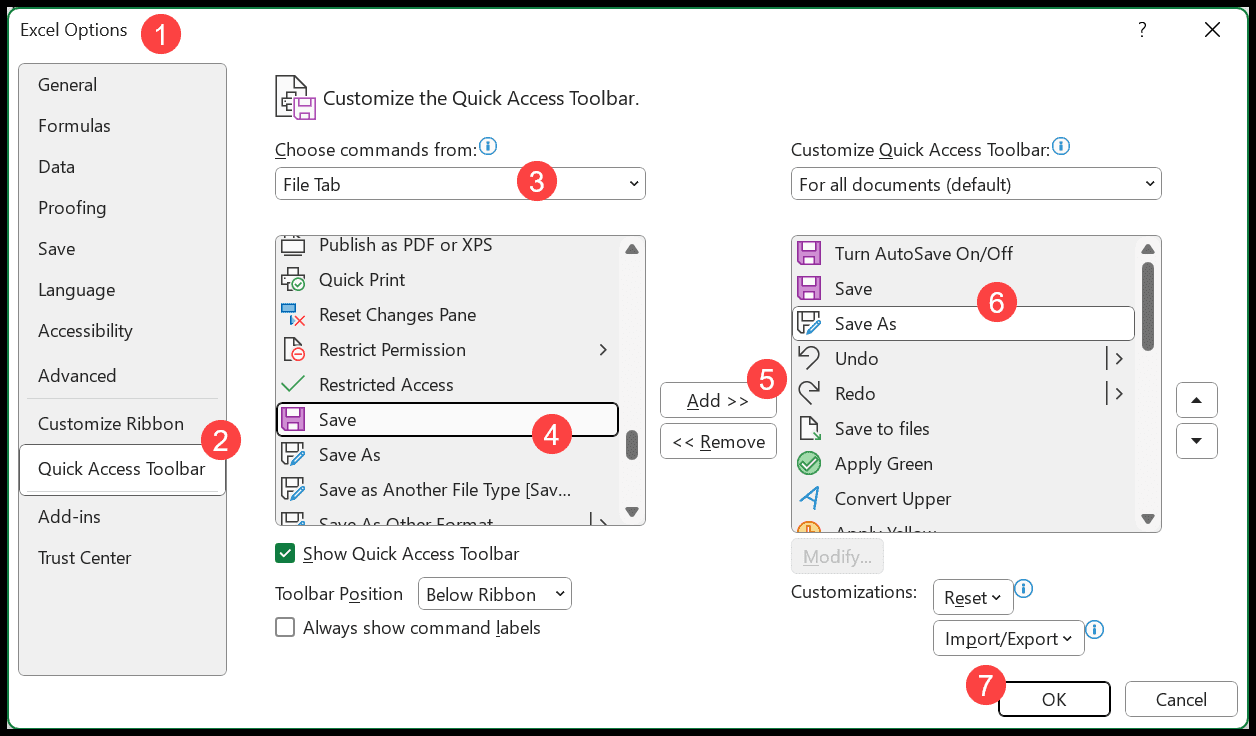
Task: Enable Always show command labels
Action: click(x=285, y=628)
